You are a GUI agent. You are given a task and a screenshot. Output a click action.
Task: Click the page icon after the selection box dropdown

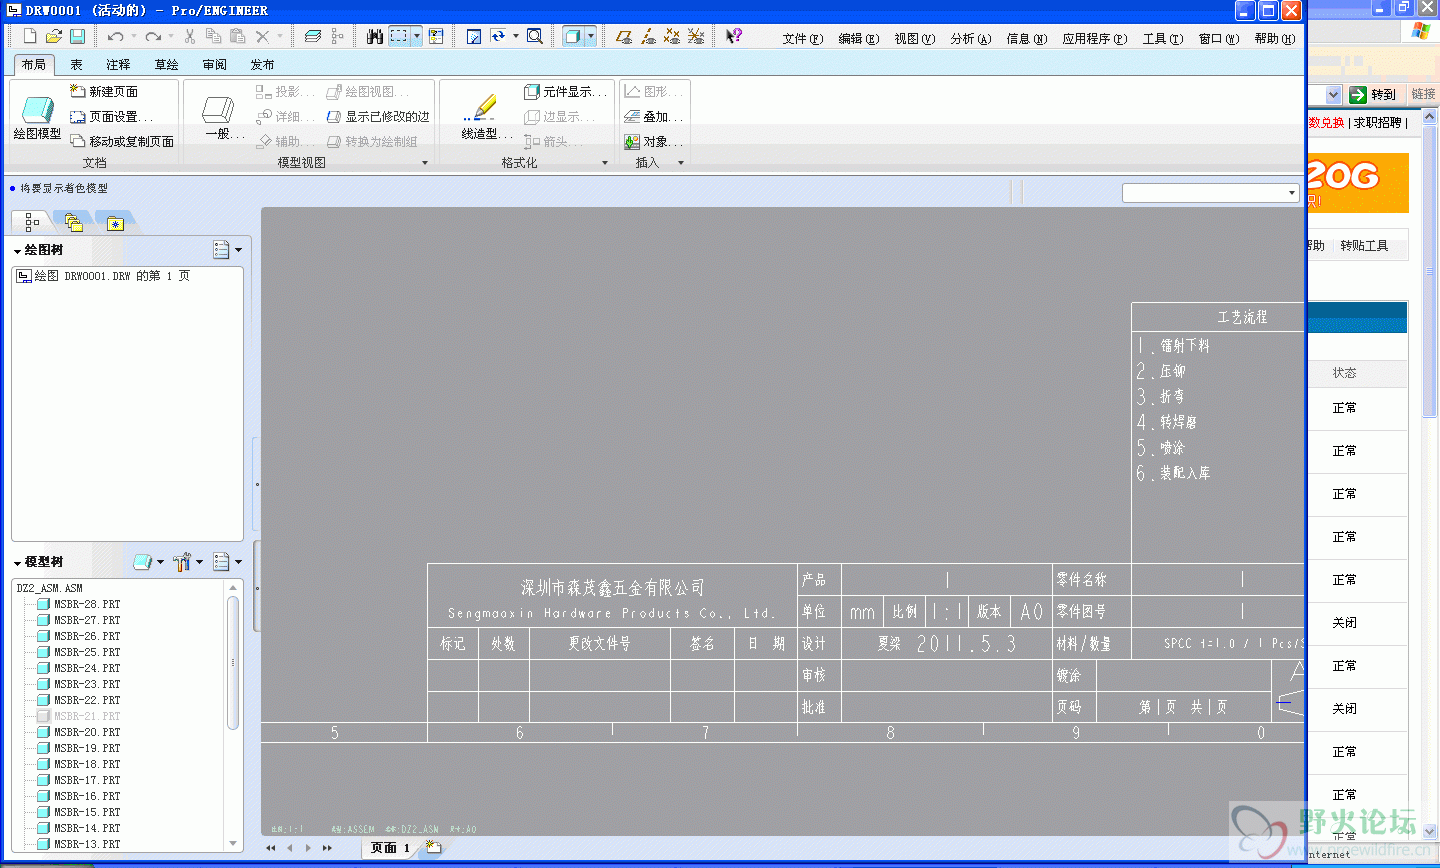click(436, 36)
